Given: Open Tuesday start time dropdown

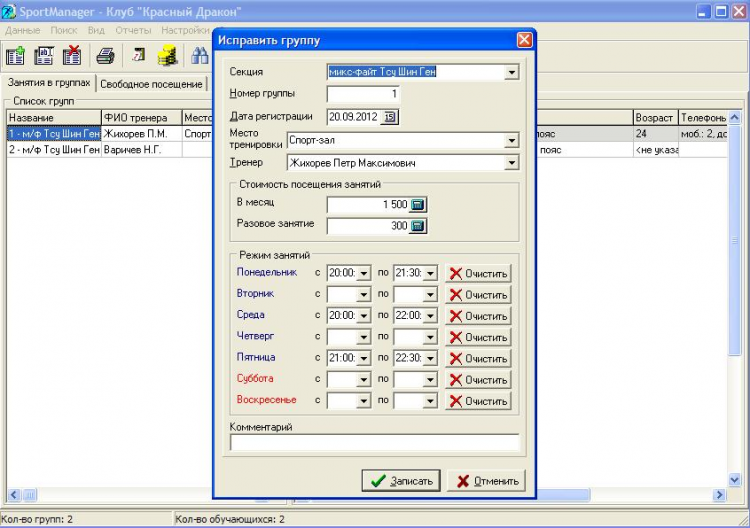Looking at the screenshot, I should tap(364, 295).
